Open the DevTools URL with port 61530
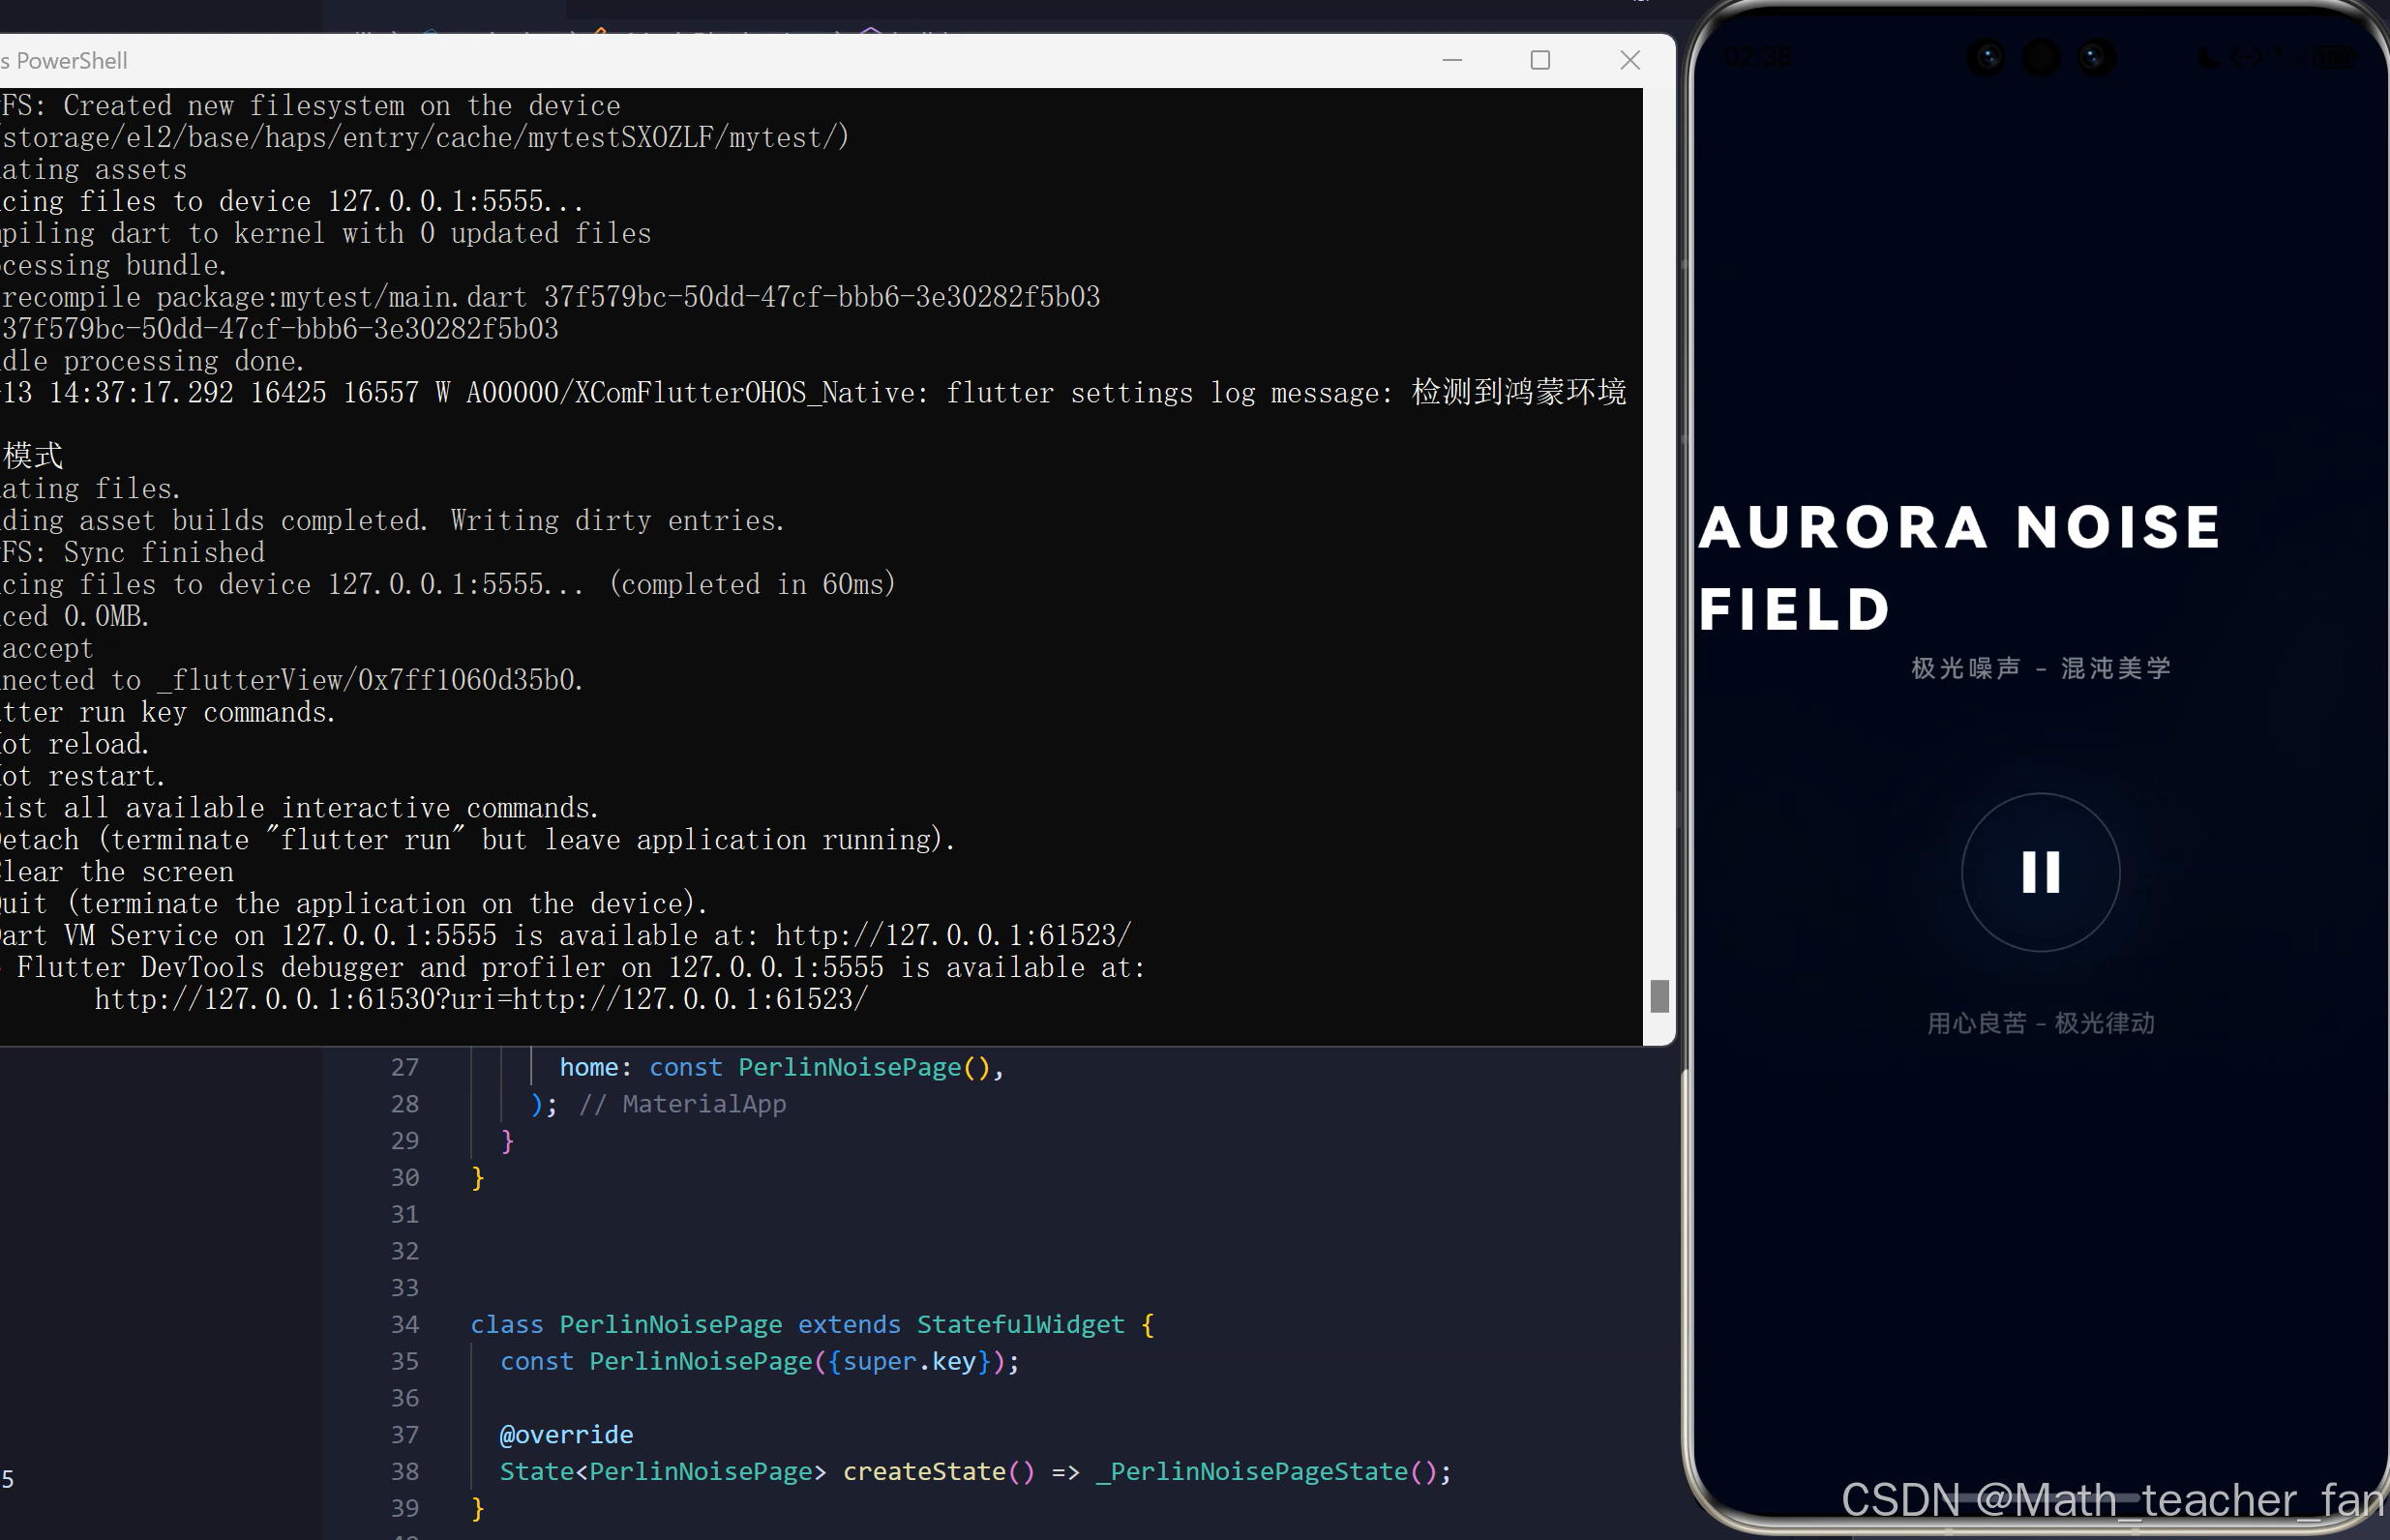 point(480,999)
